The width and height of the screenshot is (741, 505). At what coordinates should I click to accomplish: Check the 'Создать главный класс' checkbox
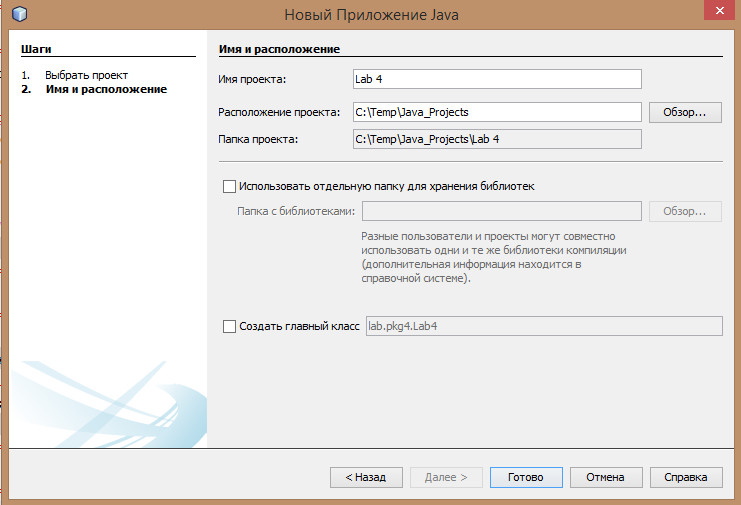click(x=229, y=326)
